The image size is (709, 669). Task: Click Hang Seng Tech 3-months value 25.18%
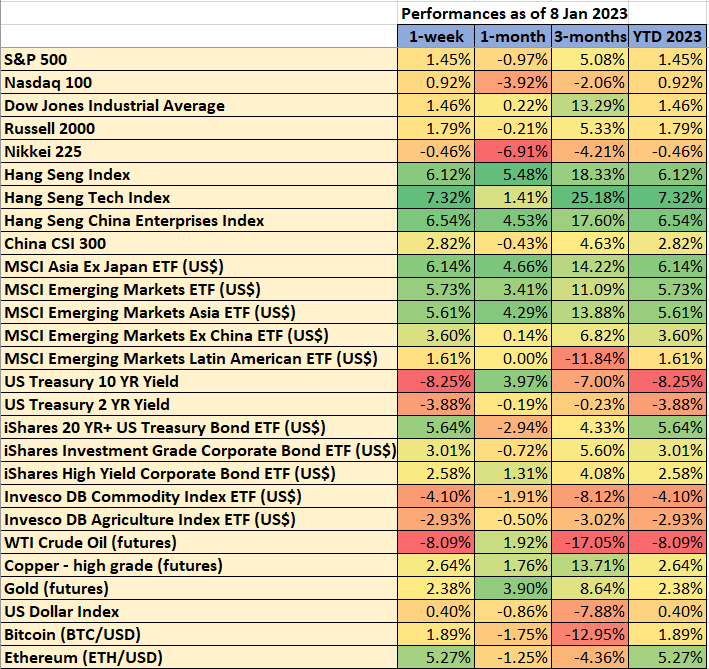point(590,198)
